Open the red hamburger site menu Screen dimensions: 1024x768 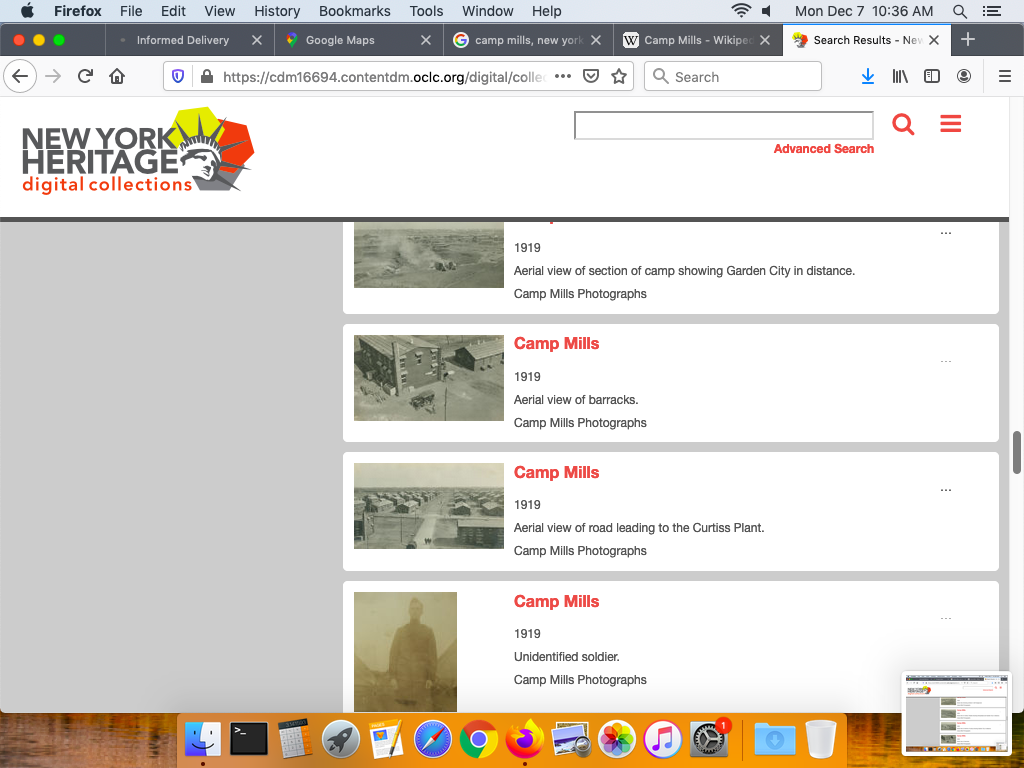[950, 124]
